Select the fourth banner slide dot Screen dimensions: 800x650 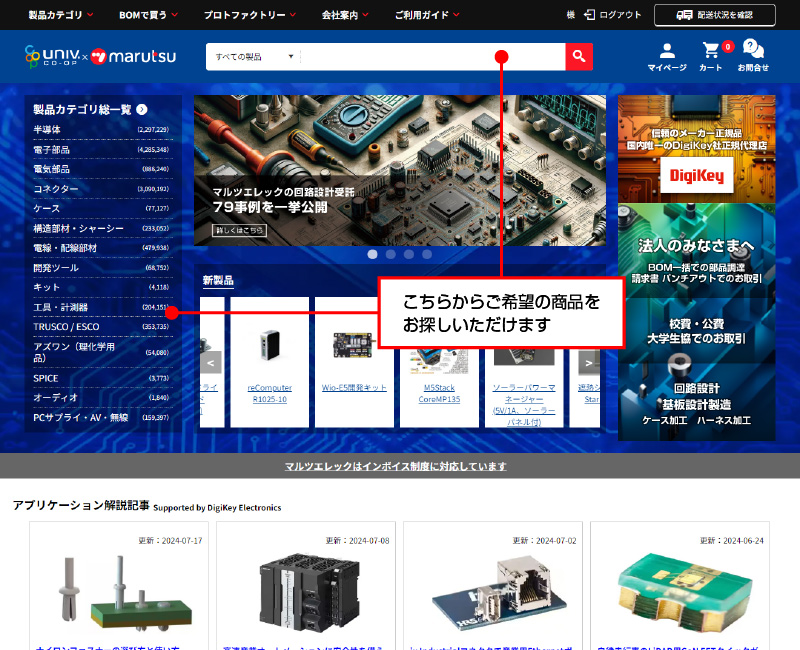(427, 254)
